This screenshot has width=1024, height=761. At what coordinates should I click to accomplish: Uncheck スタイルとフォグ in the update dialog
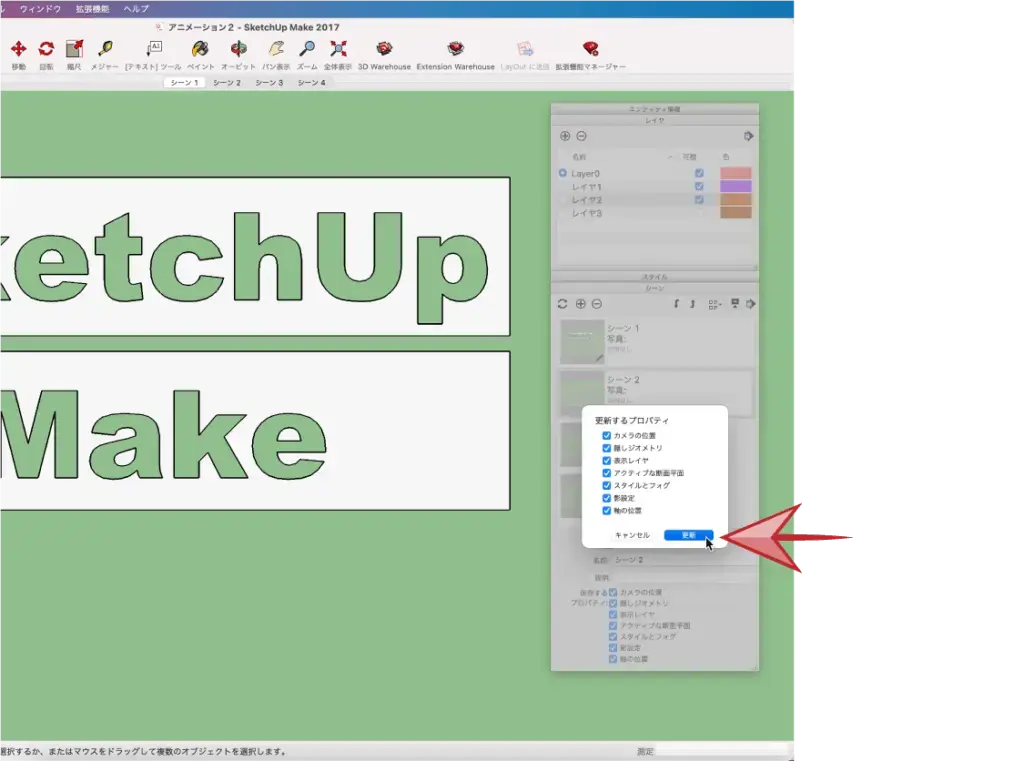point(607,485)
